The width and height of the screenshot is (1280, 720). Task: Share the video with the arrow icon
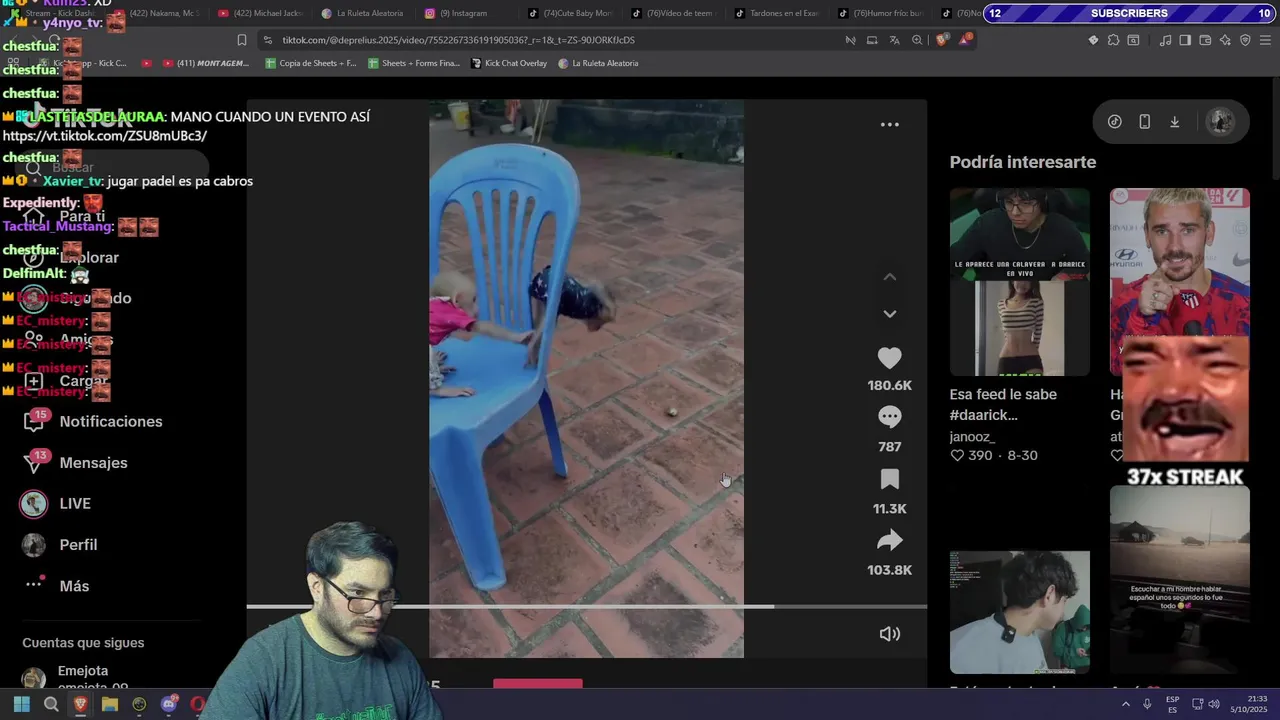click(889, 541)
